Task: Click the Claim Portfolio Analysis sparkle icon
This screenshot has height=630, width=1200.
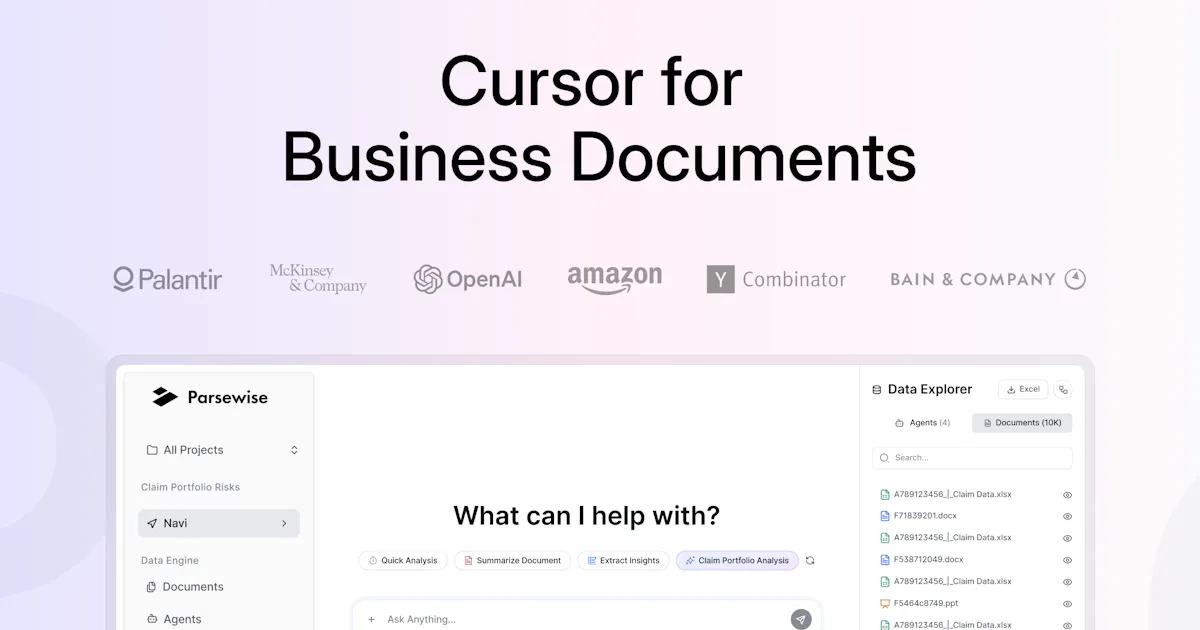Action: (x=690, y=561)
